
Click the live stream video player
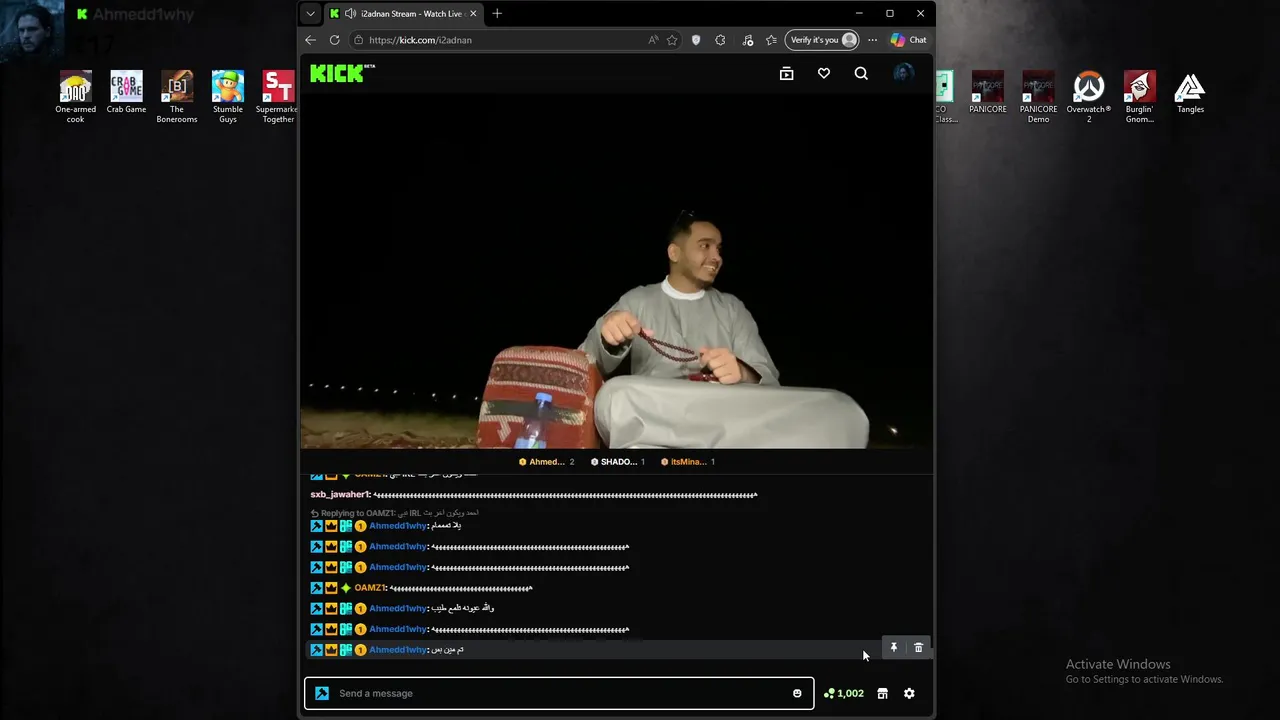[617, 271]
